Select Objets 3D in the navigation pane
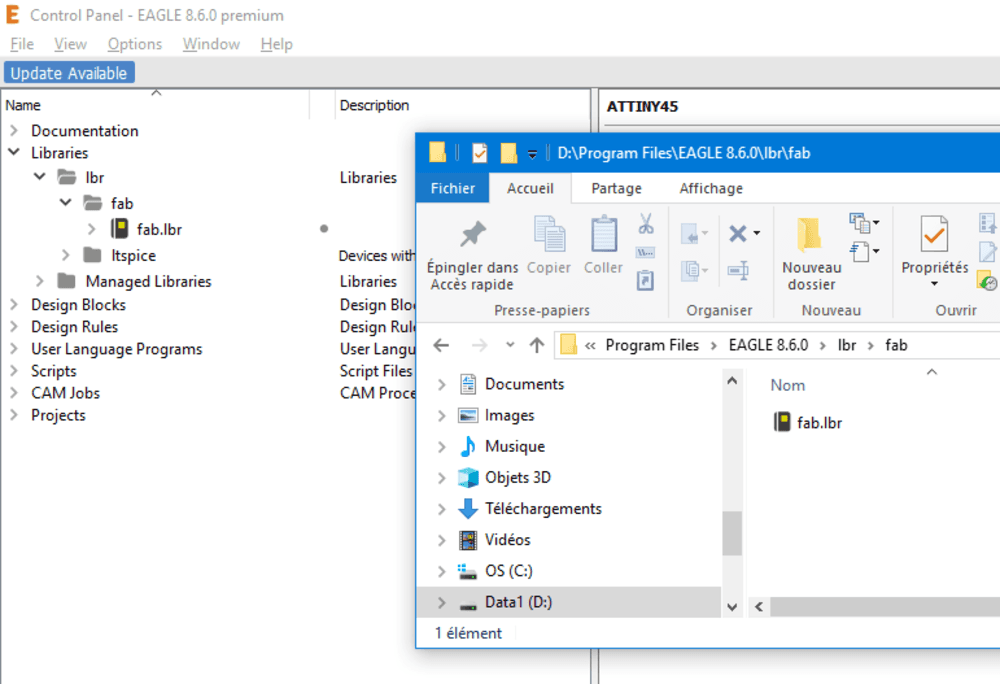The width and height of the screenshot is (1000, 684). click(x=518, y=477)
